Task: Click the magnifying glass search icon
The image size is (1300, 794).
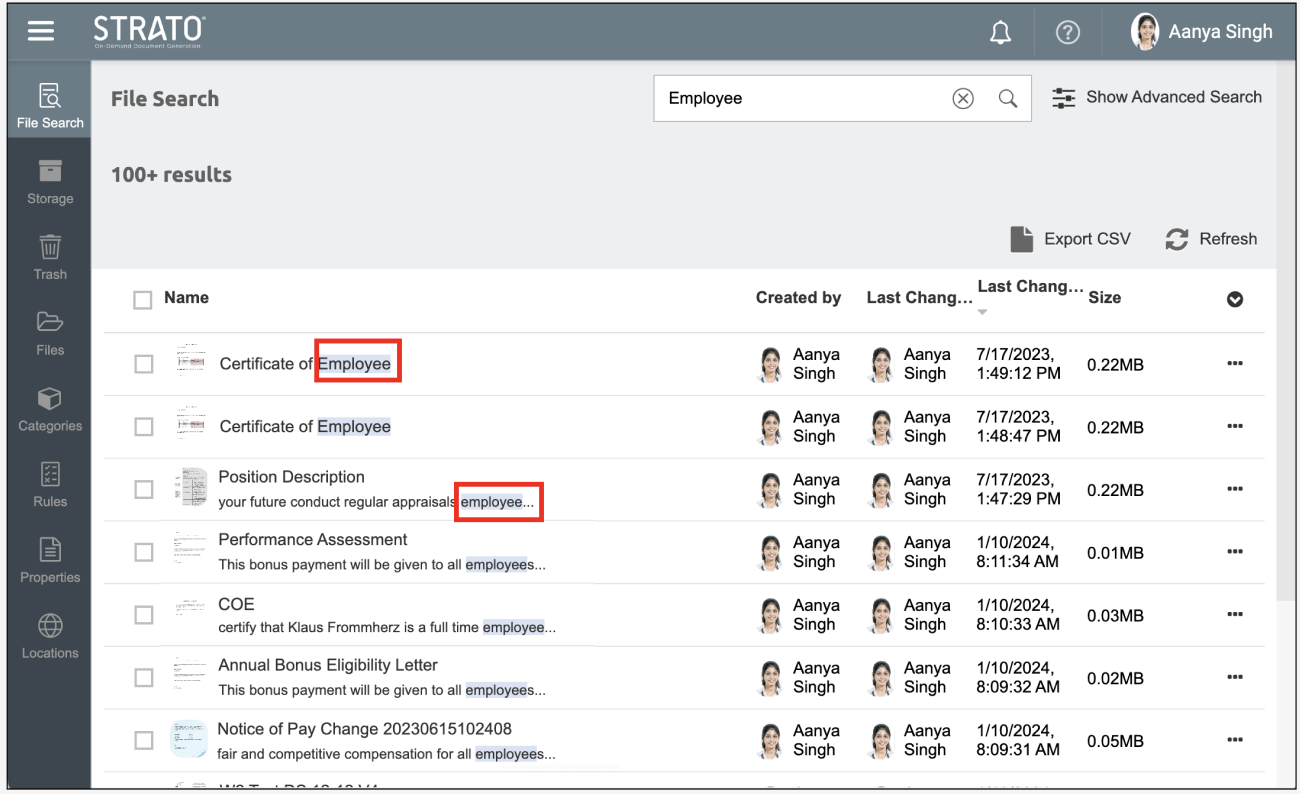Action: pos(1008,98)
